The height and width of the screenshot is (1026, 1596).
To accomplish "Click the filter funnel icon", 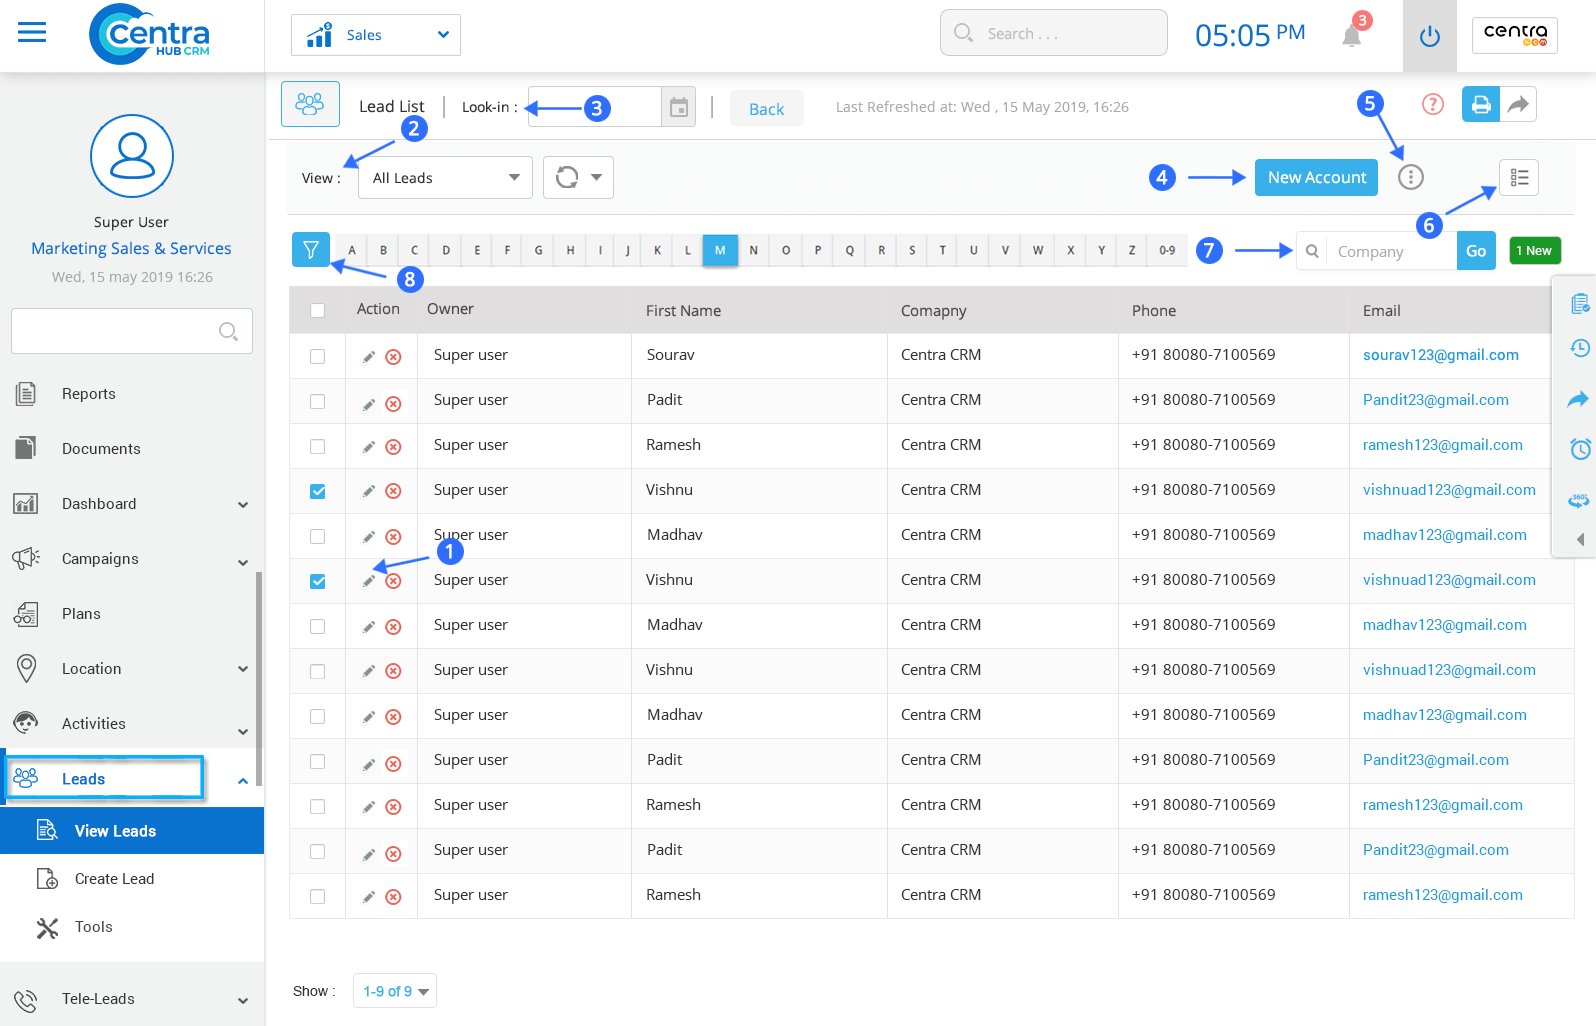I will tap(311, 250).
